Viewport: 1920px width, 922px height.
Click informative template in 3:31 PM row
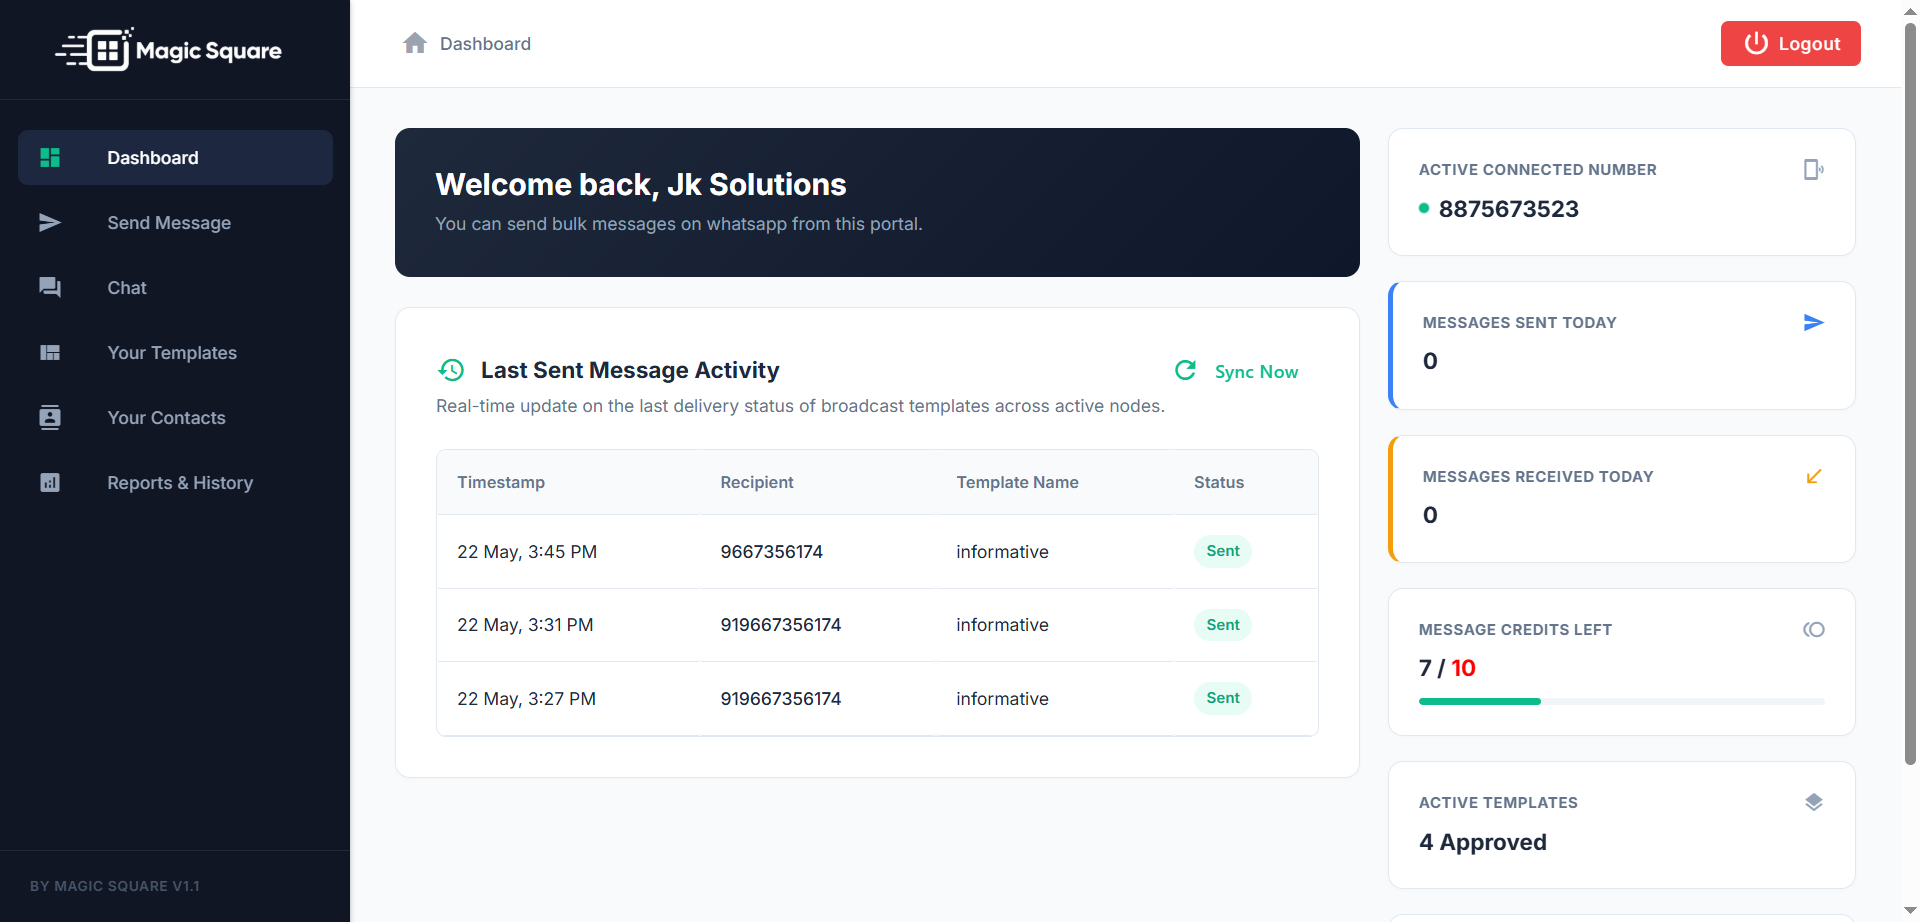[1002, 625]
